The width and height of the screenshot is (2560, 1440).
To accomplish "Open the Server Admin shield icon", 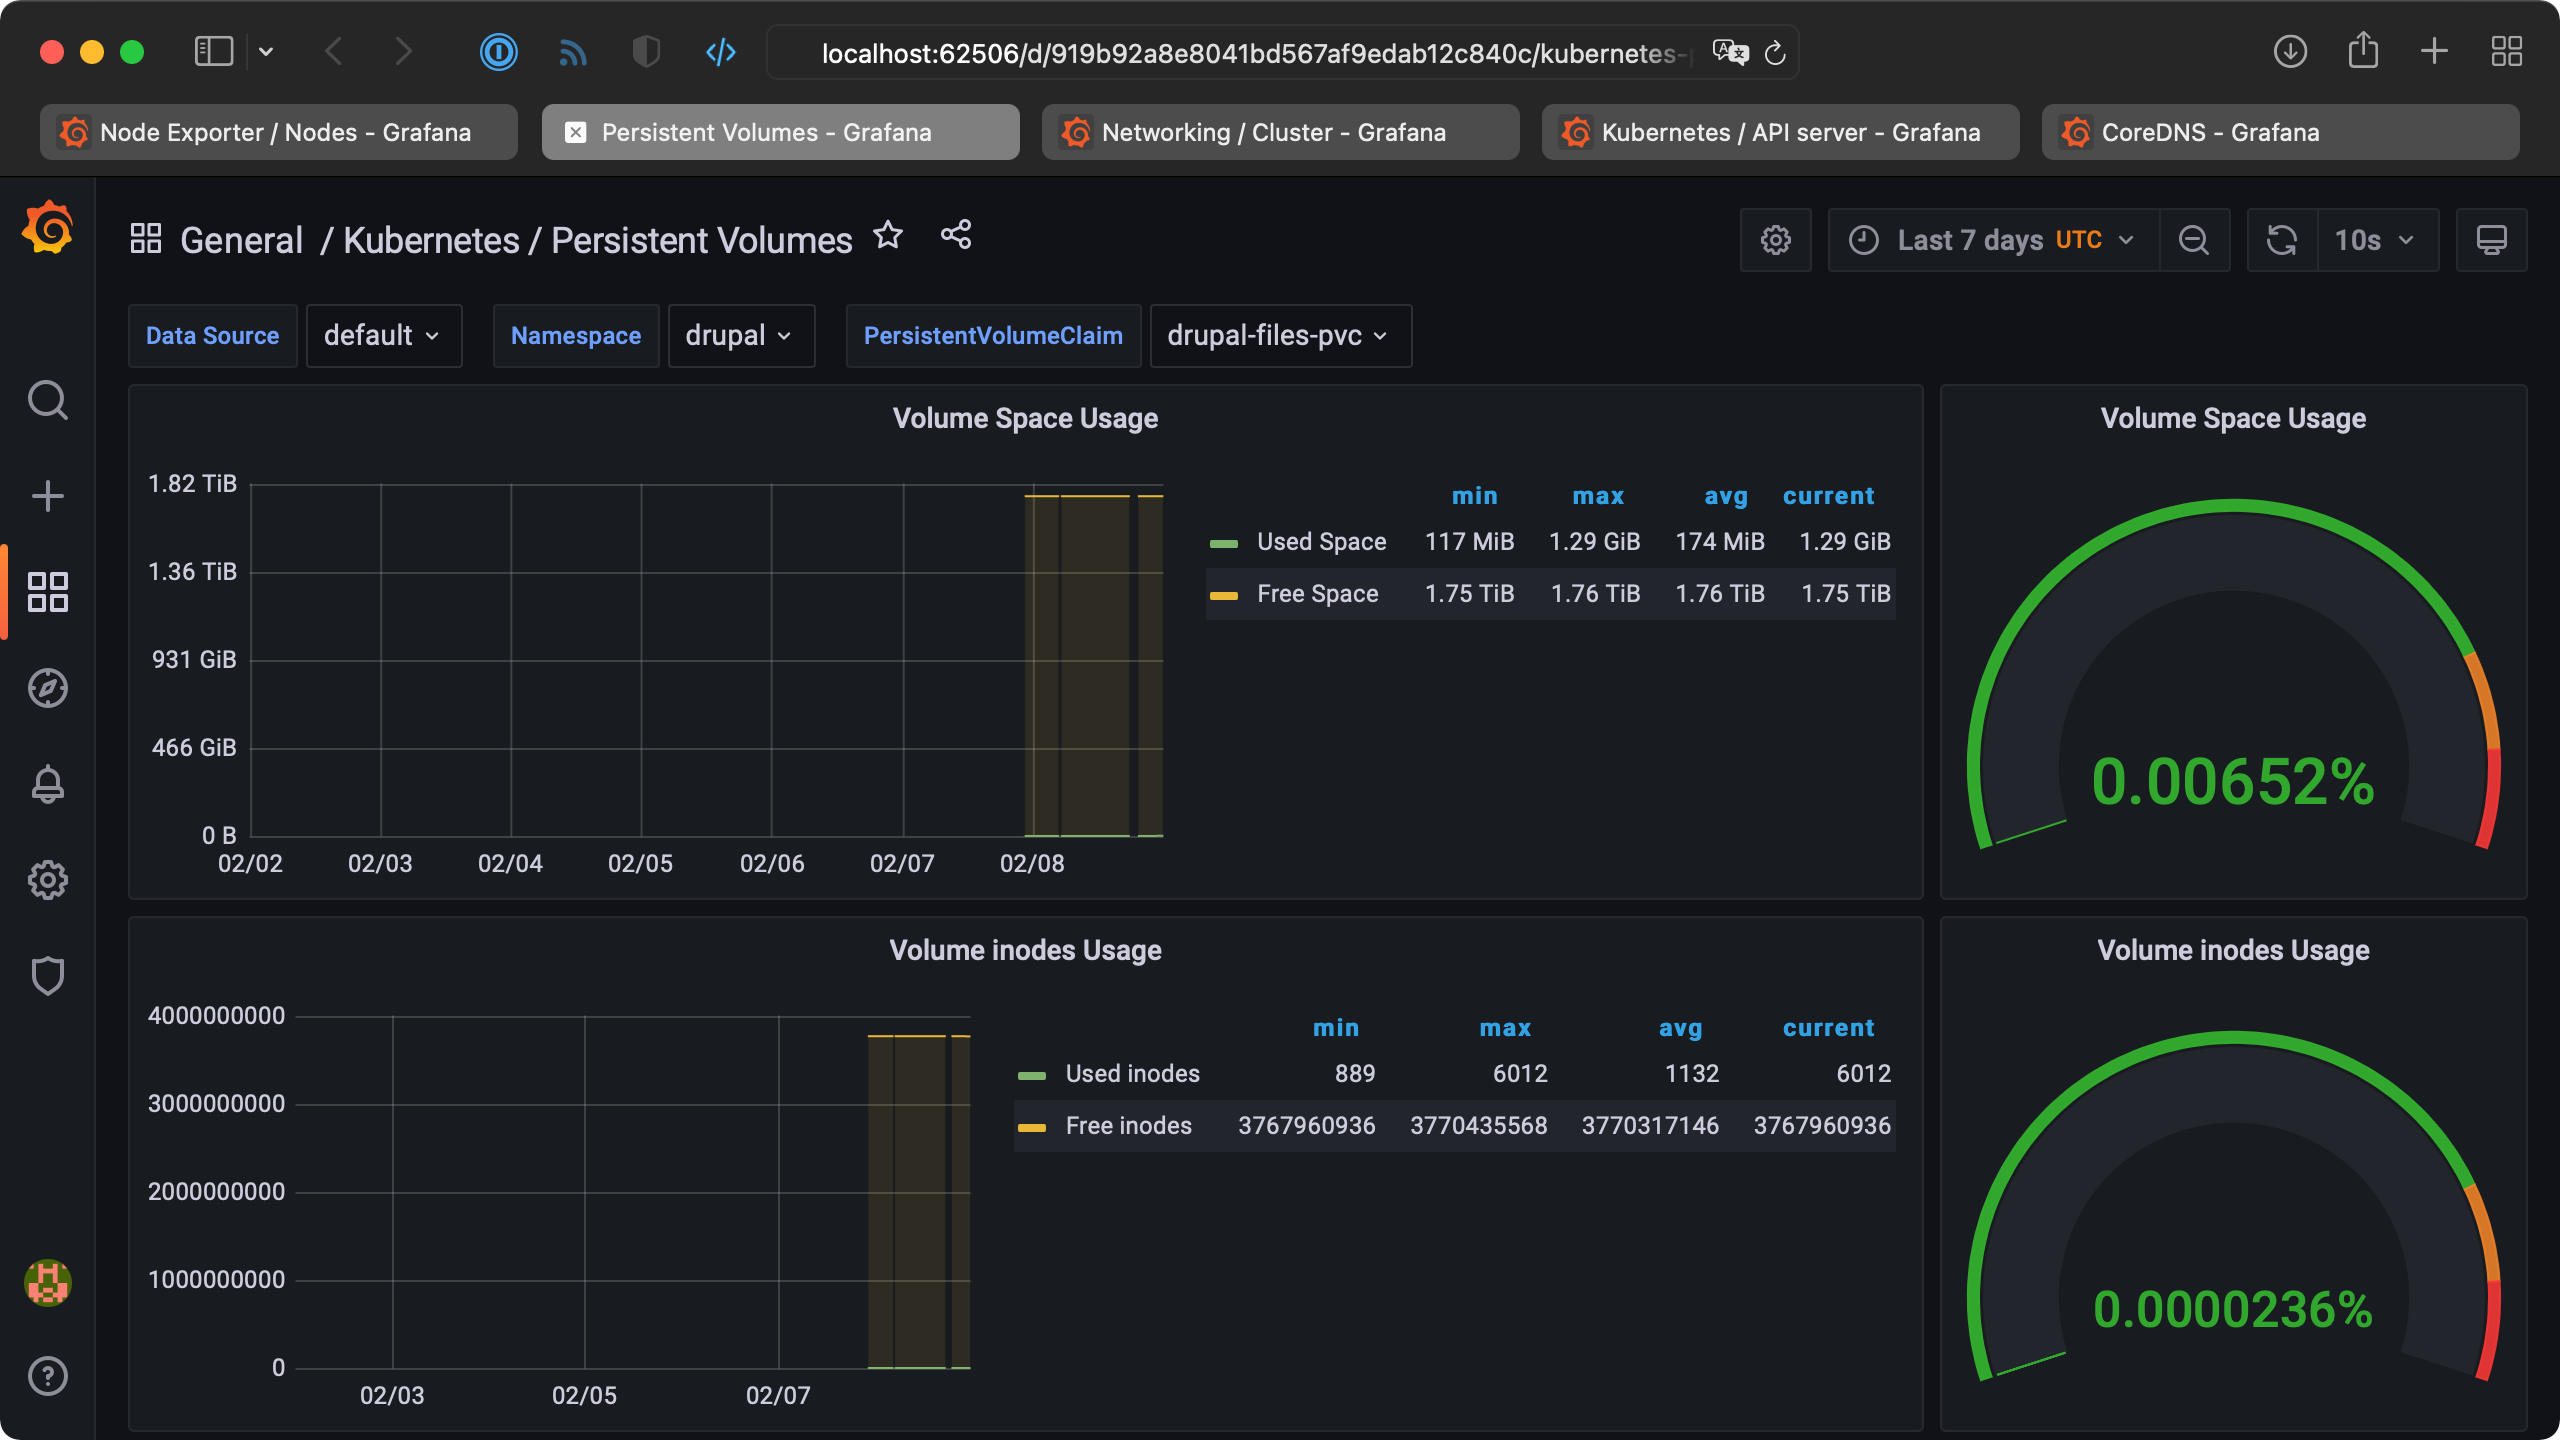I will pyautogui.click(x=47, y=975).
